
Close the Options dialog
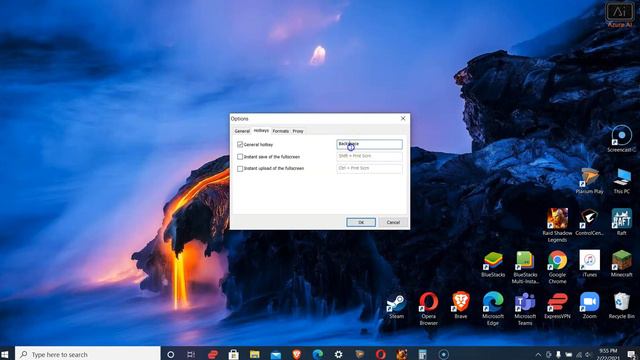(403, 118)
